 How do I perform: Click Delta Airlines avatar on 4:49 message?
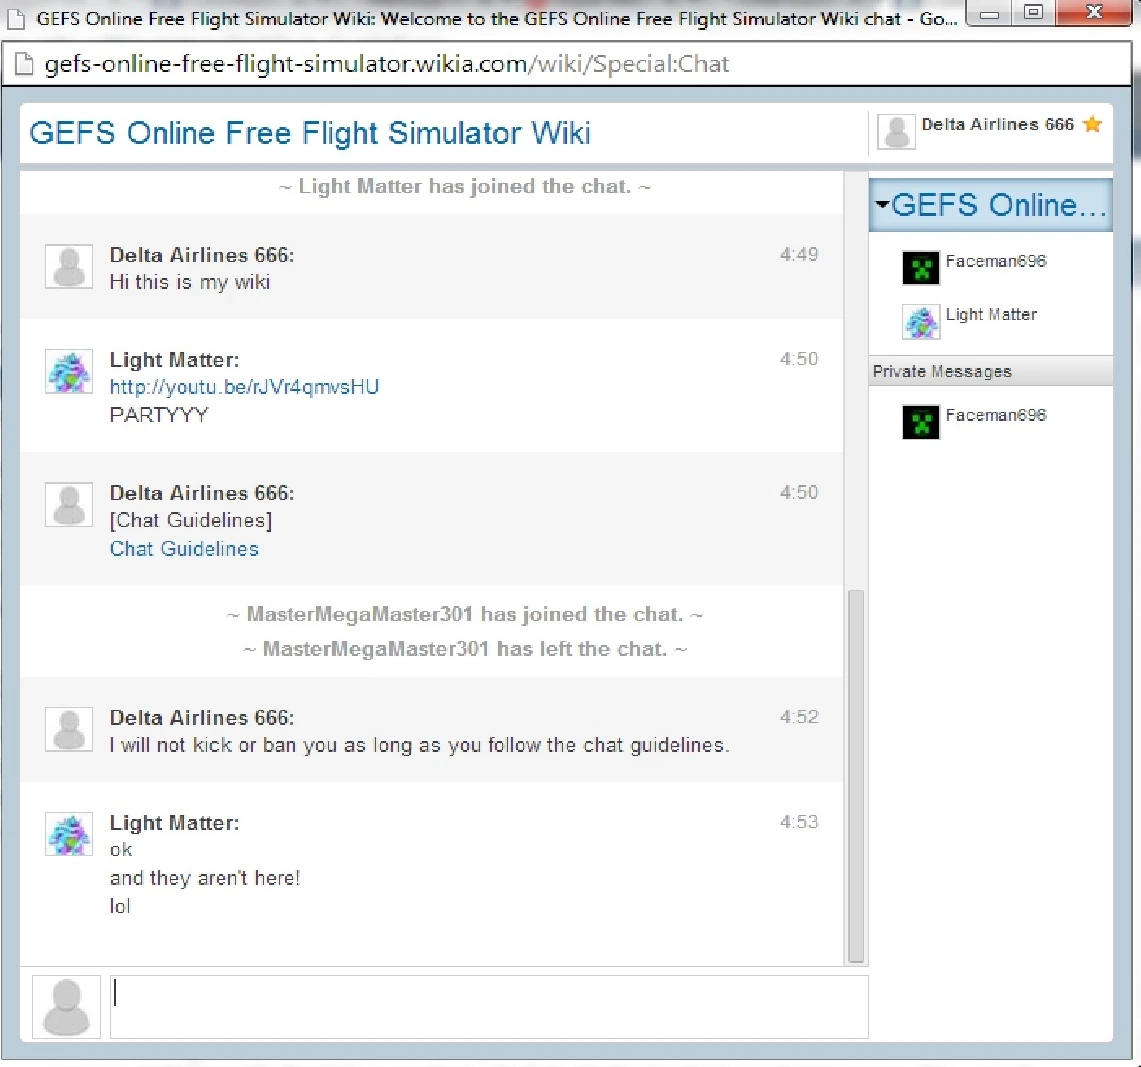[x=69, y=267]
